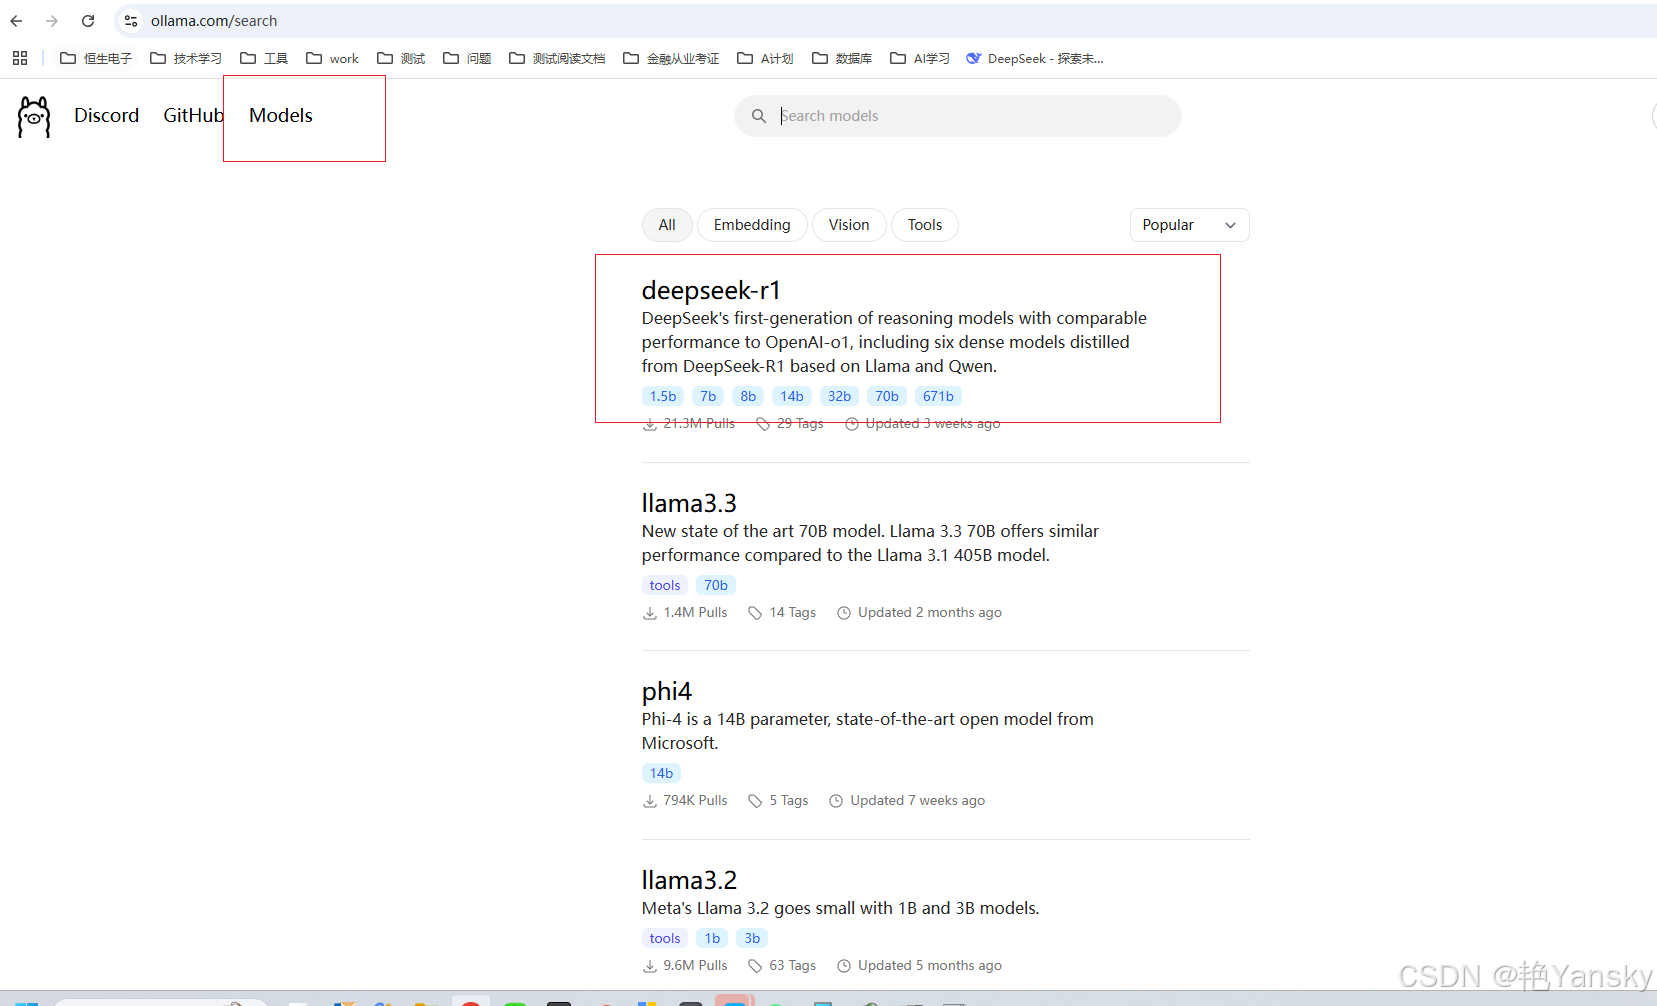The height and width of the screenshot is (1006, 1657).
Task: Click the address bar URL ollama.com/search
Action: (x=214, y=21)
